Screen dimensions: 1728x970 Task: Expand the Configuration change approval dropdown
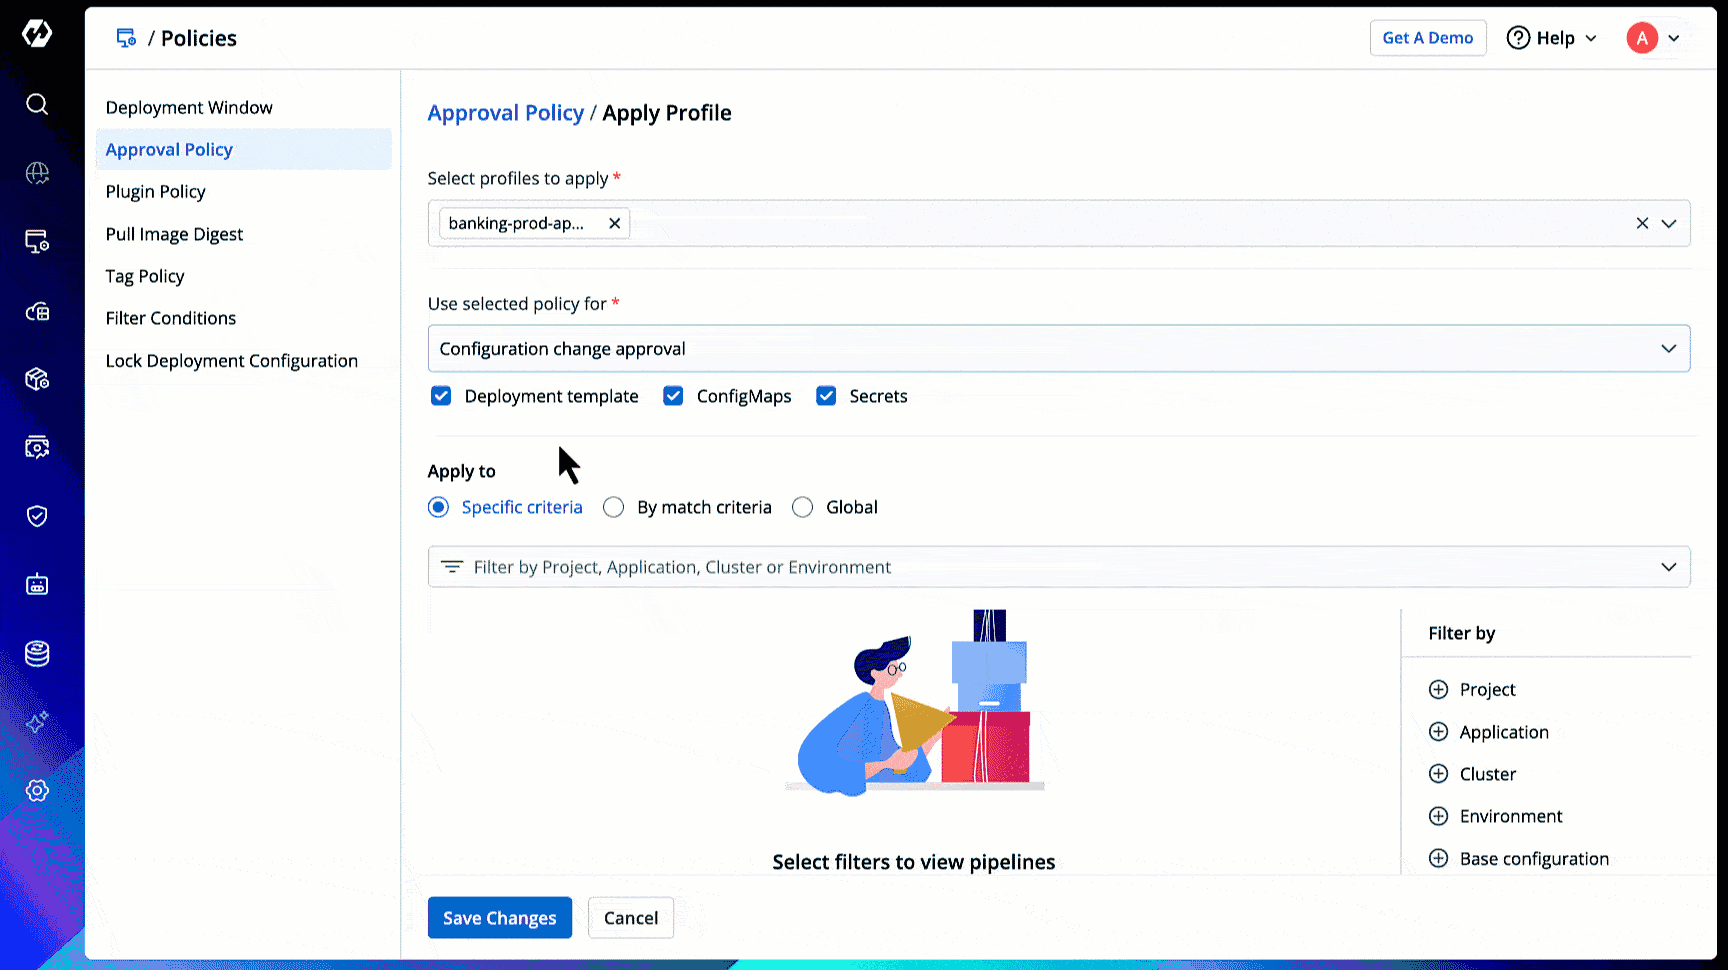coord(1058,349)
